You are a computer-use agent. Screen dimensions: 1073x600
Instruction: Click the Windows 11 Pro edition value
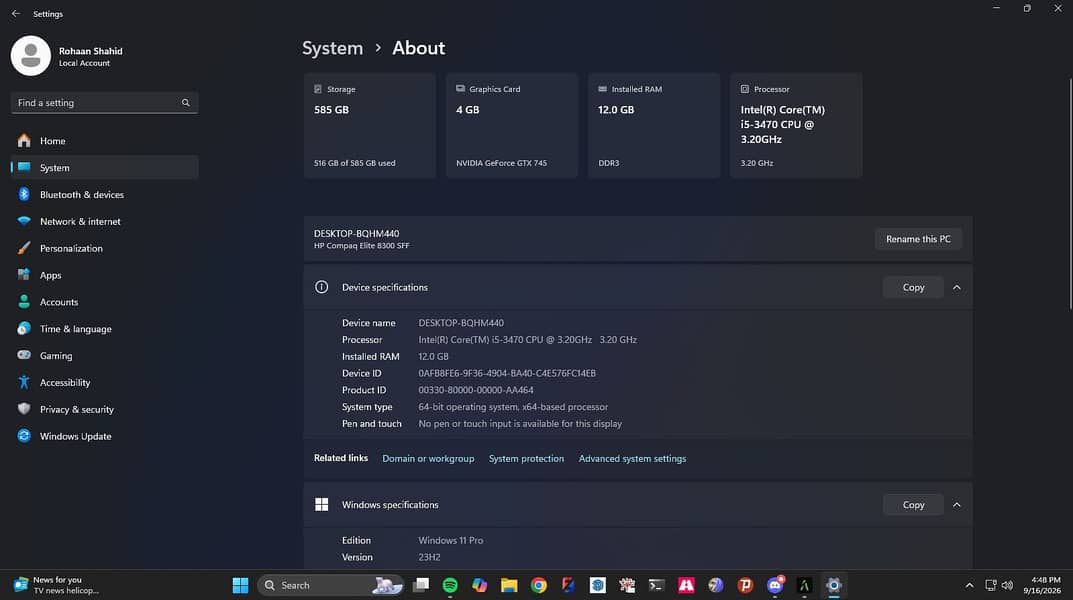451,540
